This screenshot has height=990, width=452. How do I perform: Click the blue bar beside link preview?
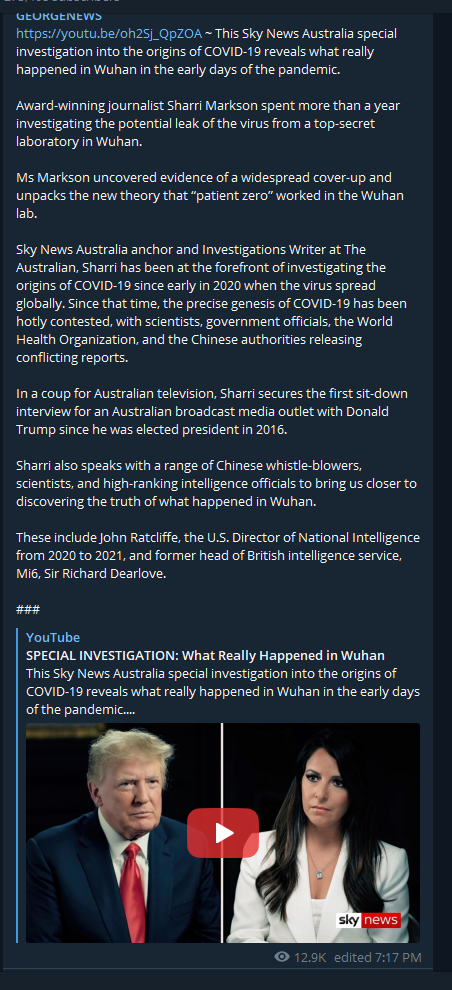pyautogui.click(x=17, y=786)
